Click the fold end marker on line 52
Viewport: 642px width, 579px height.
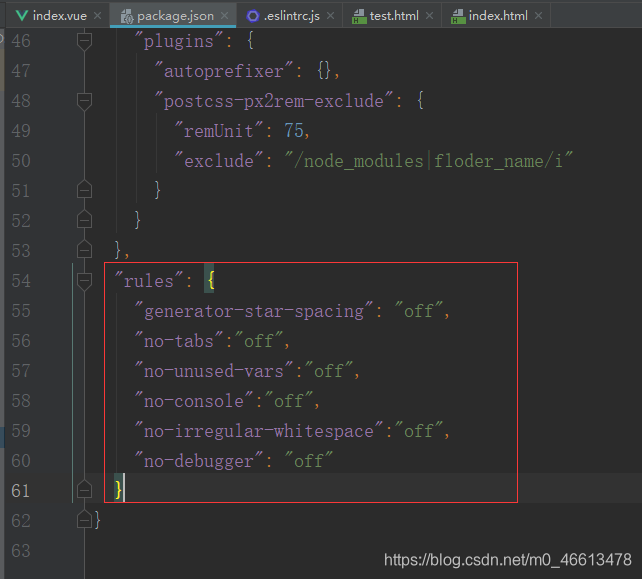coord(84,219)
